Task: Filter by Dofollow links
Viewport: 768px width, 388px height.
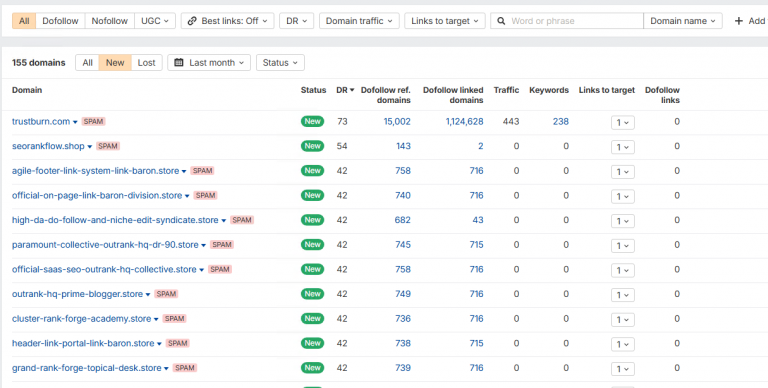Action: pyautogui.click(x=60, y=21)
